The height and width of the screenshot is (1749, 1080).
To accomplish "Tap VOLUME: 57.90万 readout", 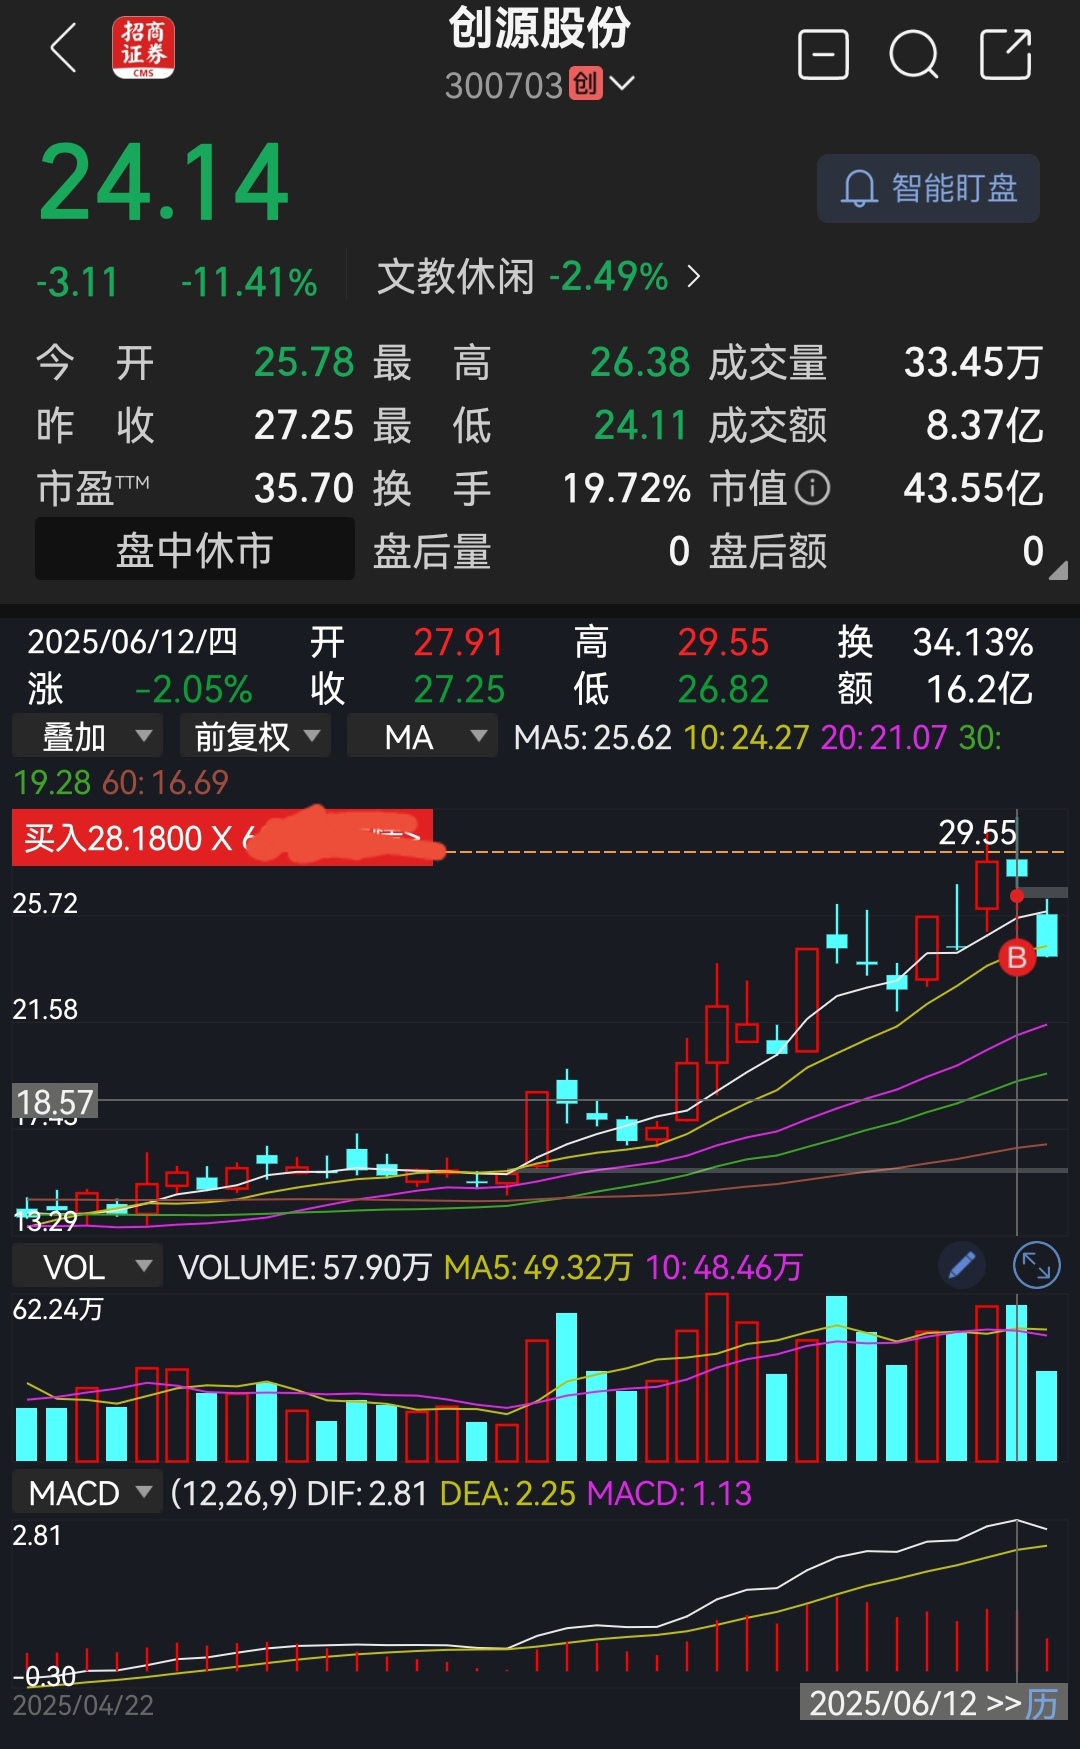I will point(305,1267).
